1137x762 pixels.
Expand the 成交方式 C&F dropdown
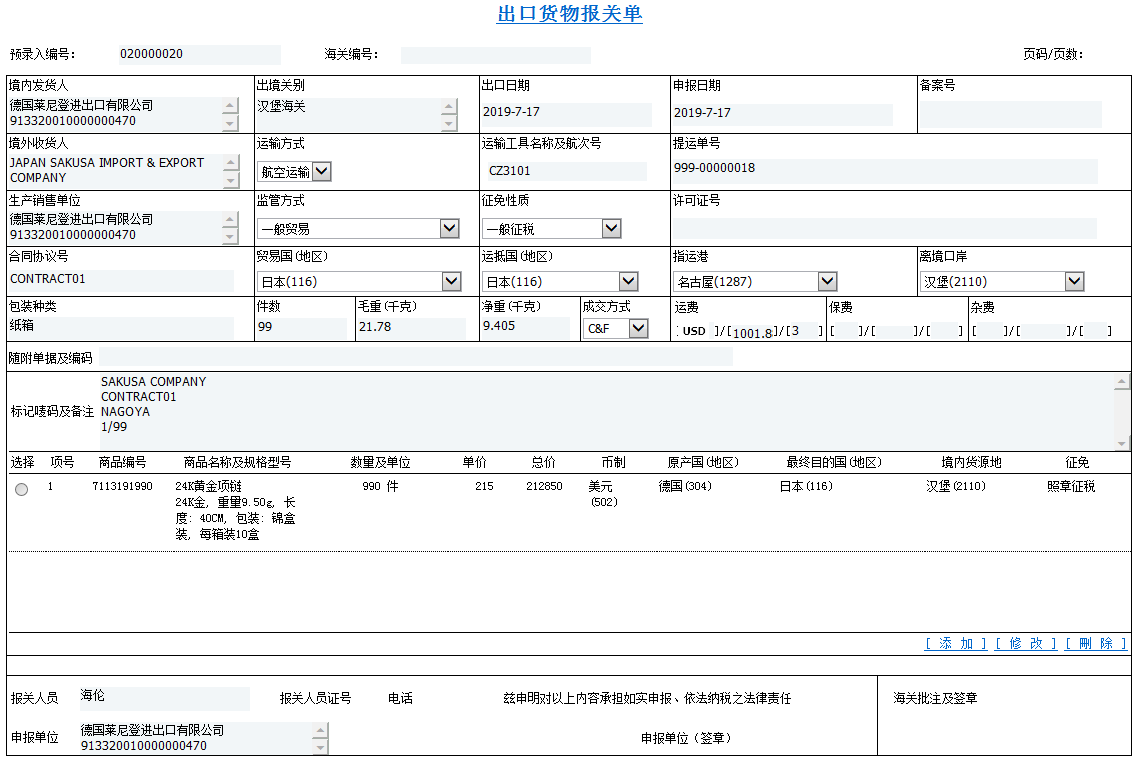pos(638,329)
